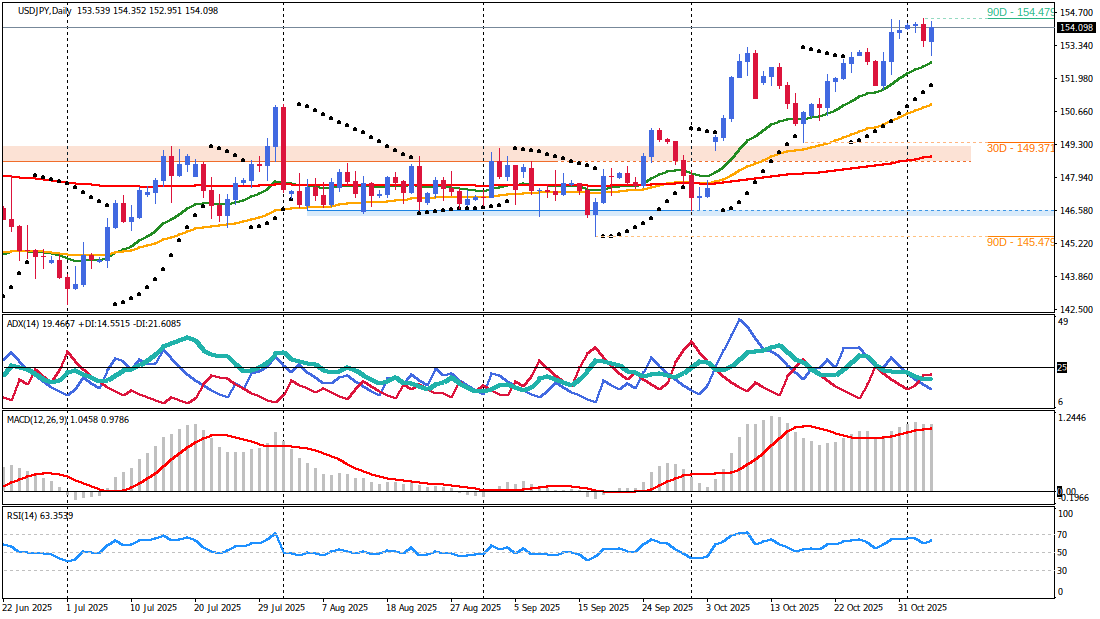Select the 90D - 154.479 resistance label
The image size is (1100, 619).
[x=1021, y=13]
